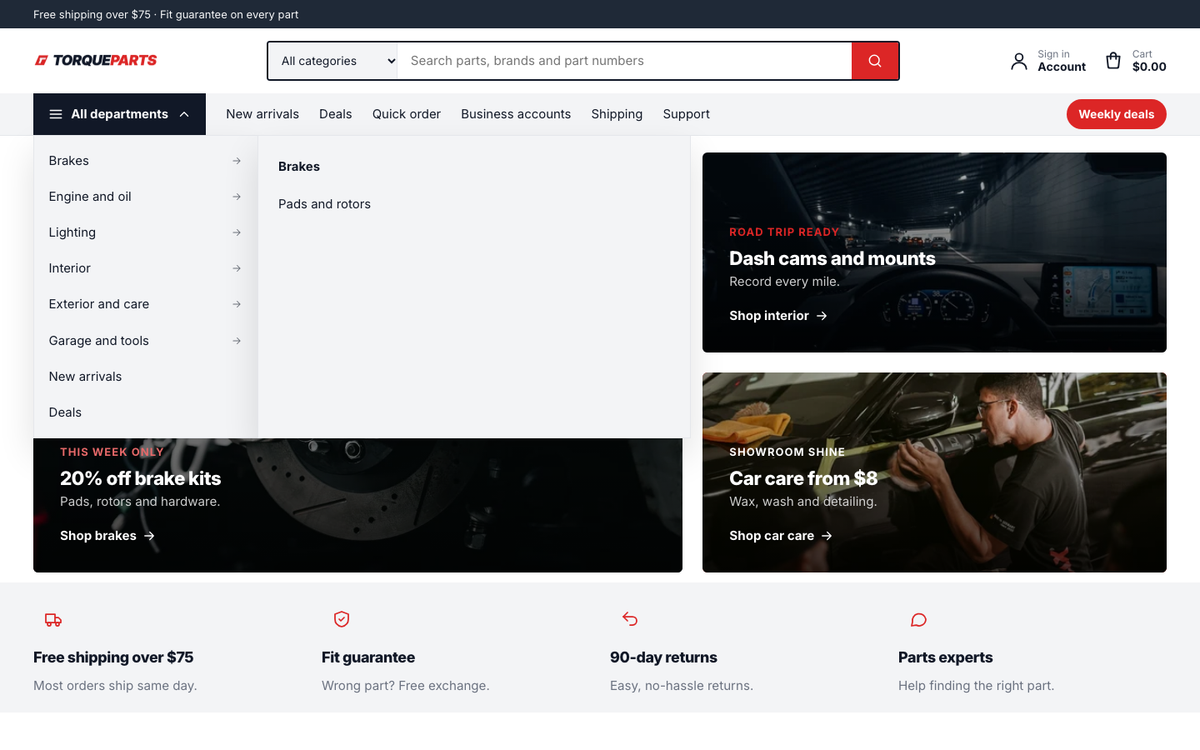This screenshot has height=750, width=1200.
Task: Expand the Lighting submenu arrow
Action: tap(236, 233)
